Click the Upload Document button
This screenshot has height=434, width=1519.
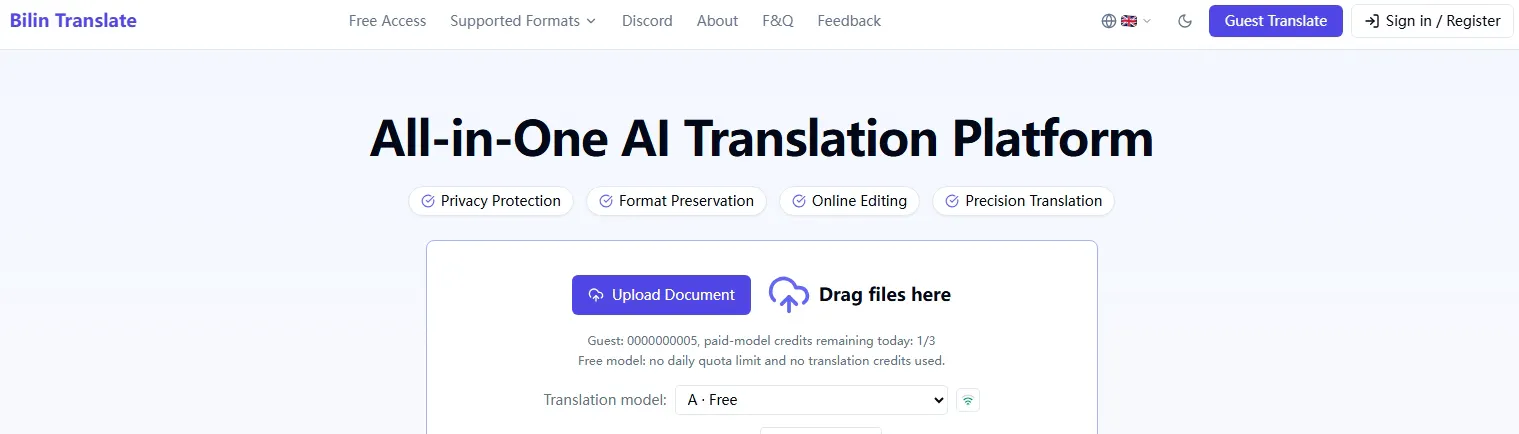tap(661, 295)
